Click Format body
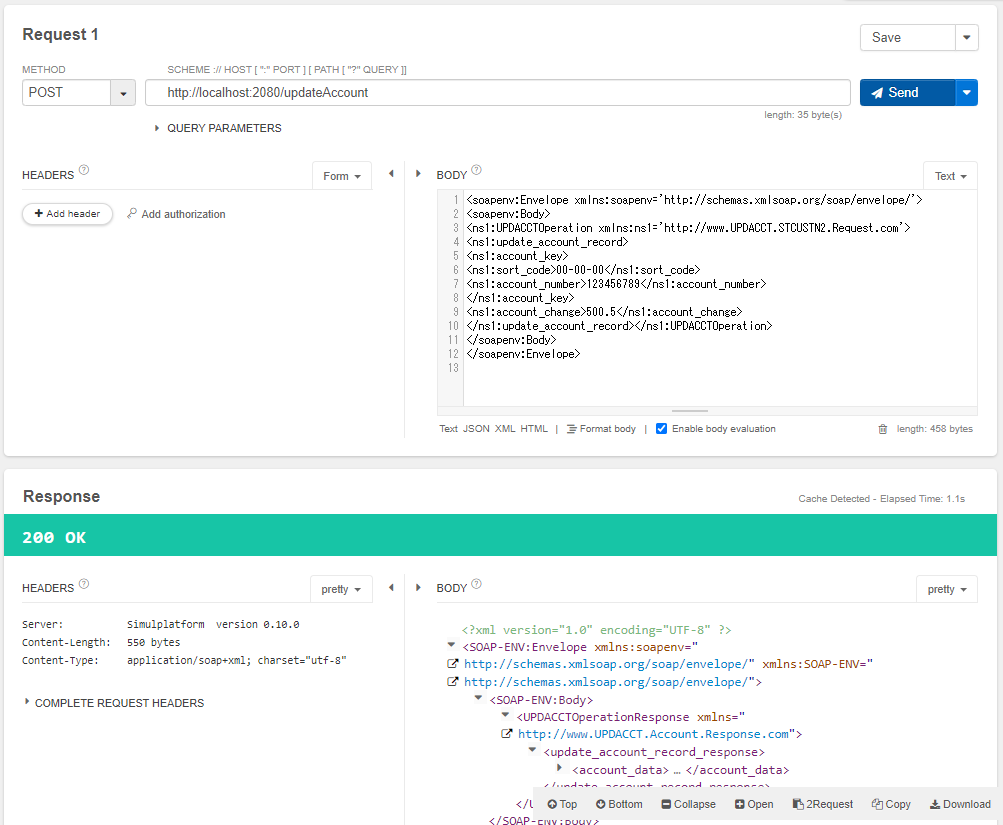The width and height of the screenshot is (1003, 825). 601,428
